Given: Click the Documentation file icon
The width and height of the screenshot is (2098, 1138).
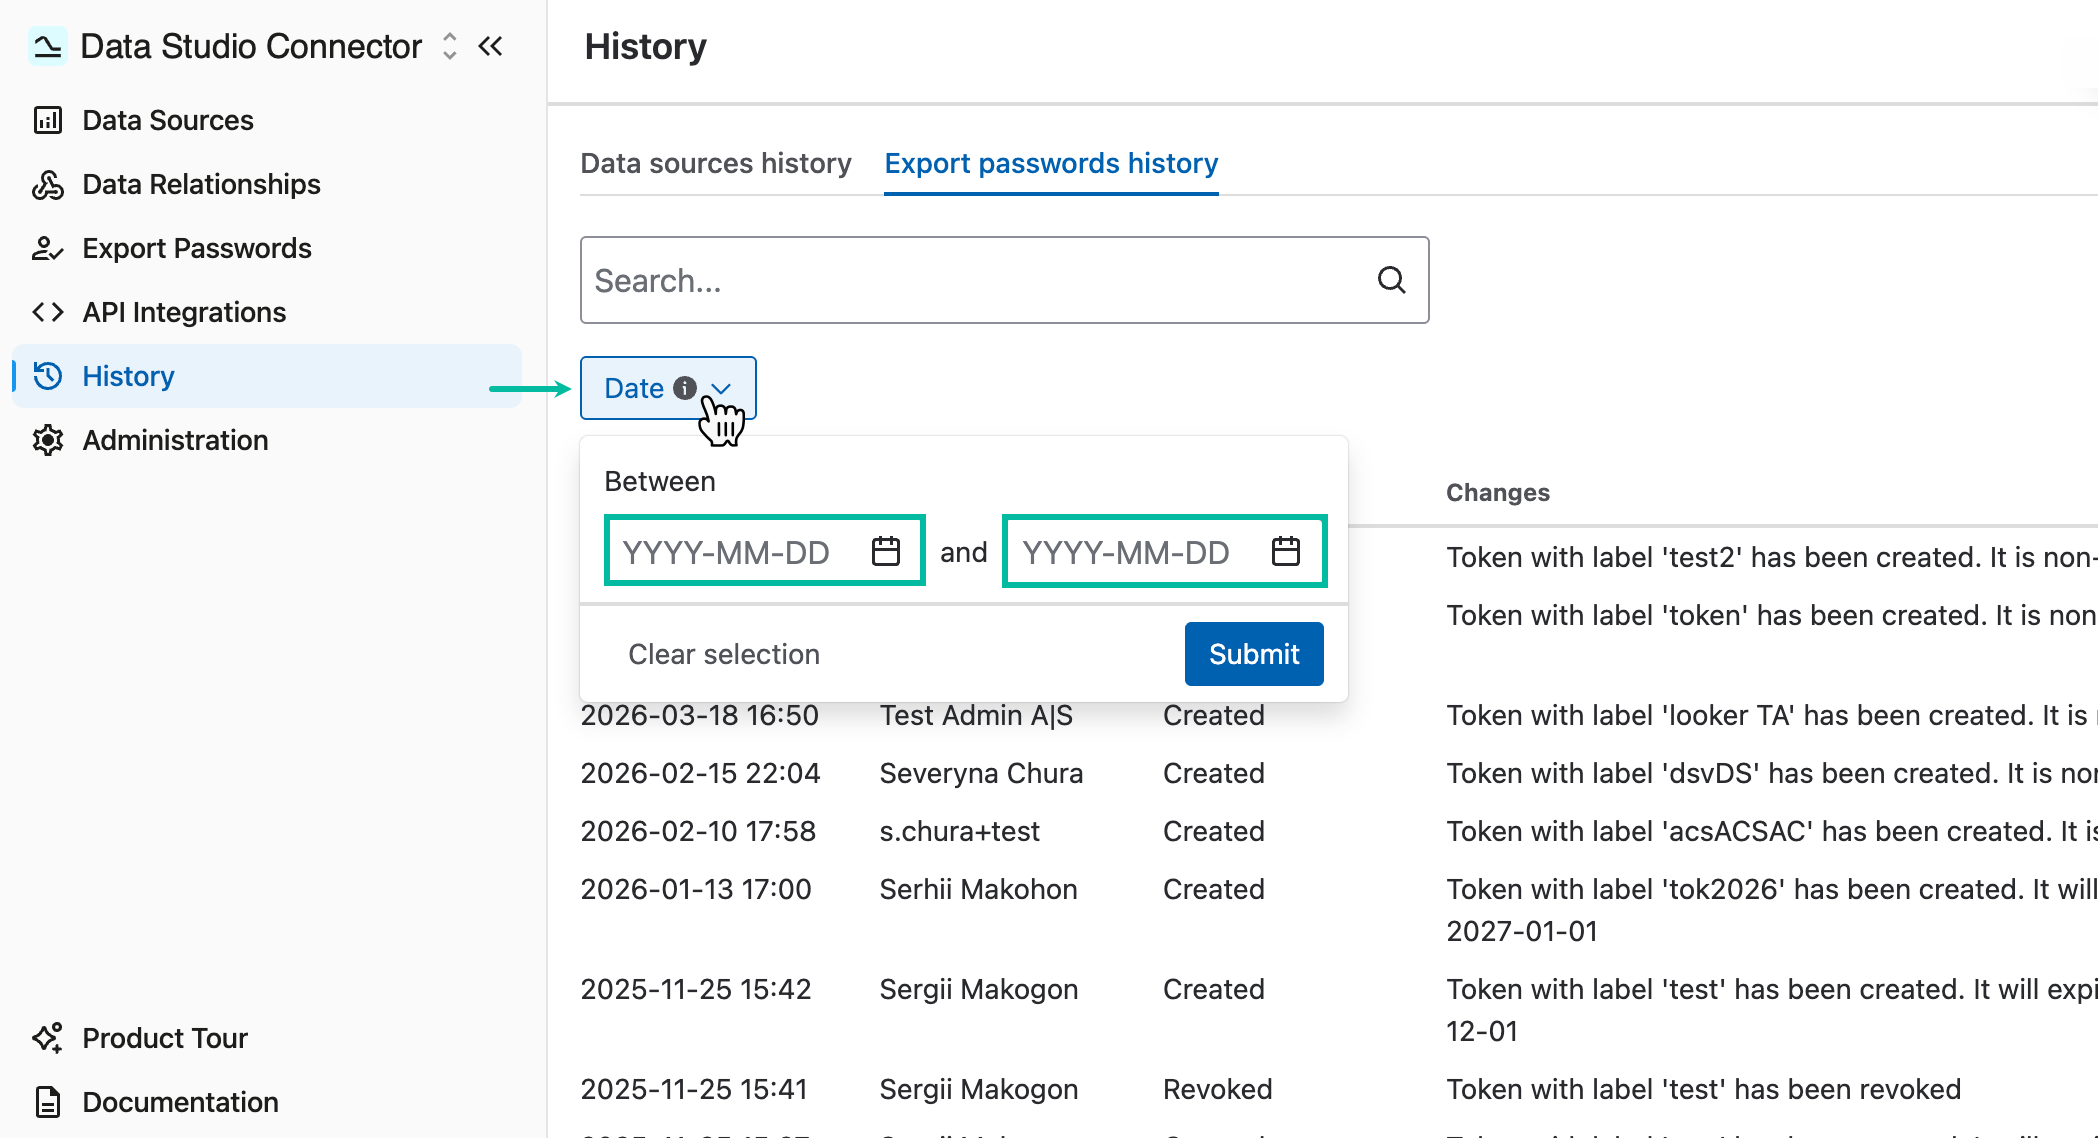Looking at the screenshot, I should 48,1102.
